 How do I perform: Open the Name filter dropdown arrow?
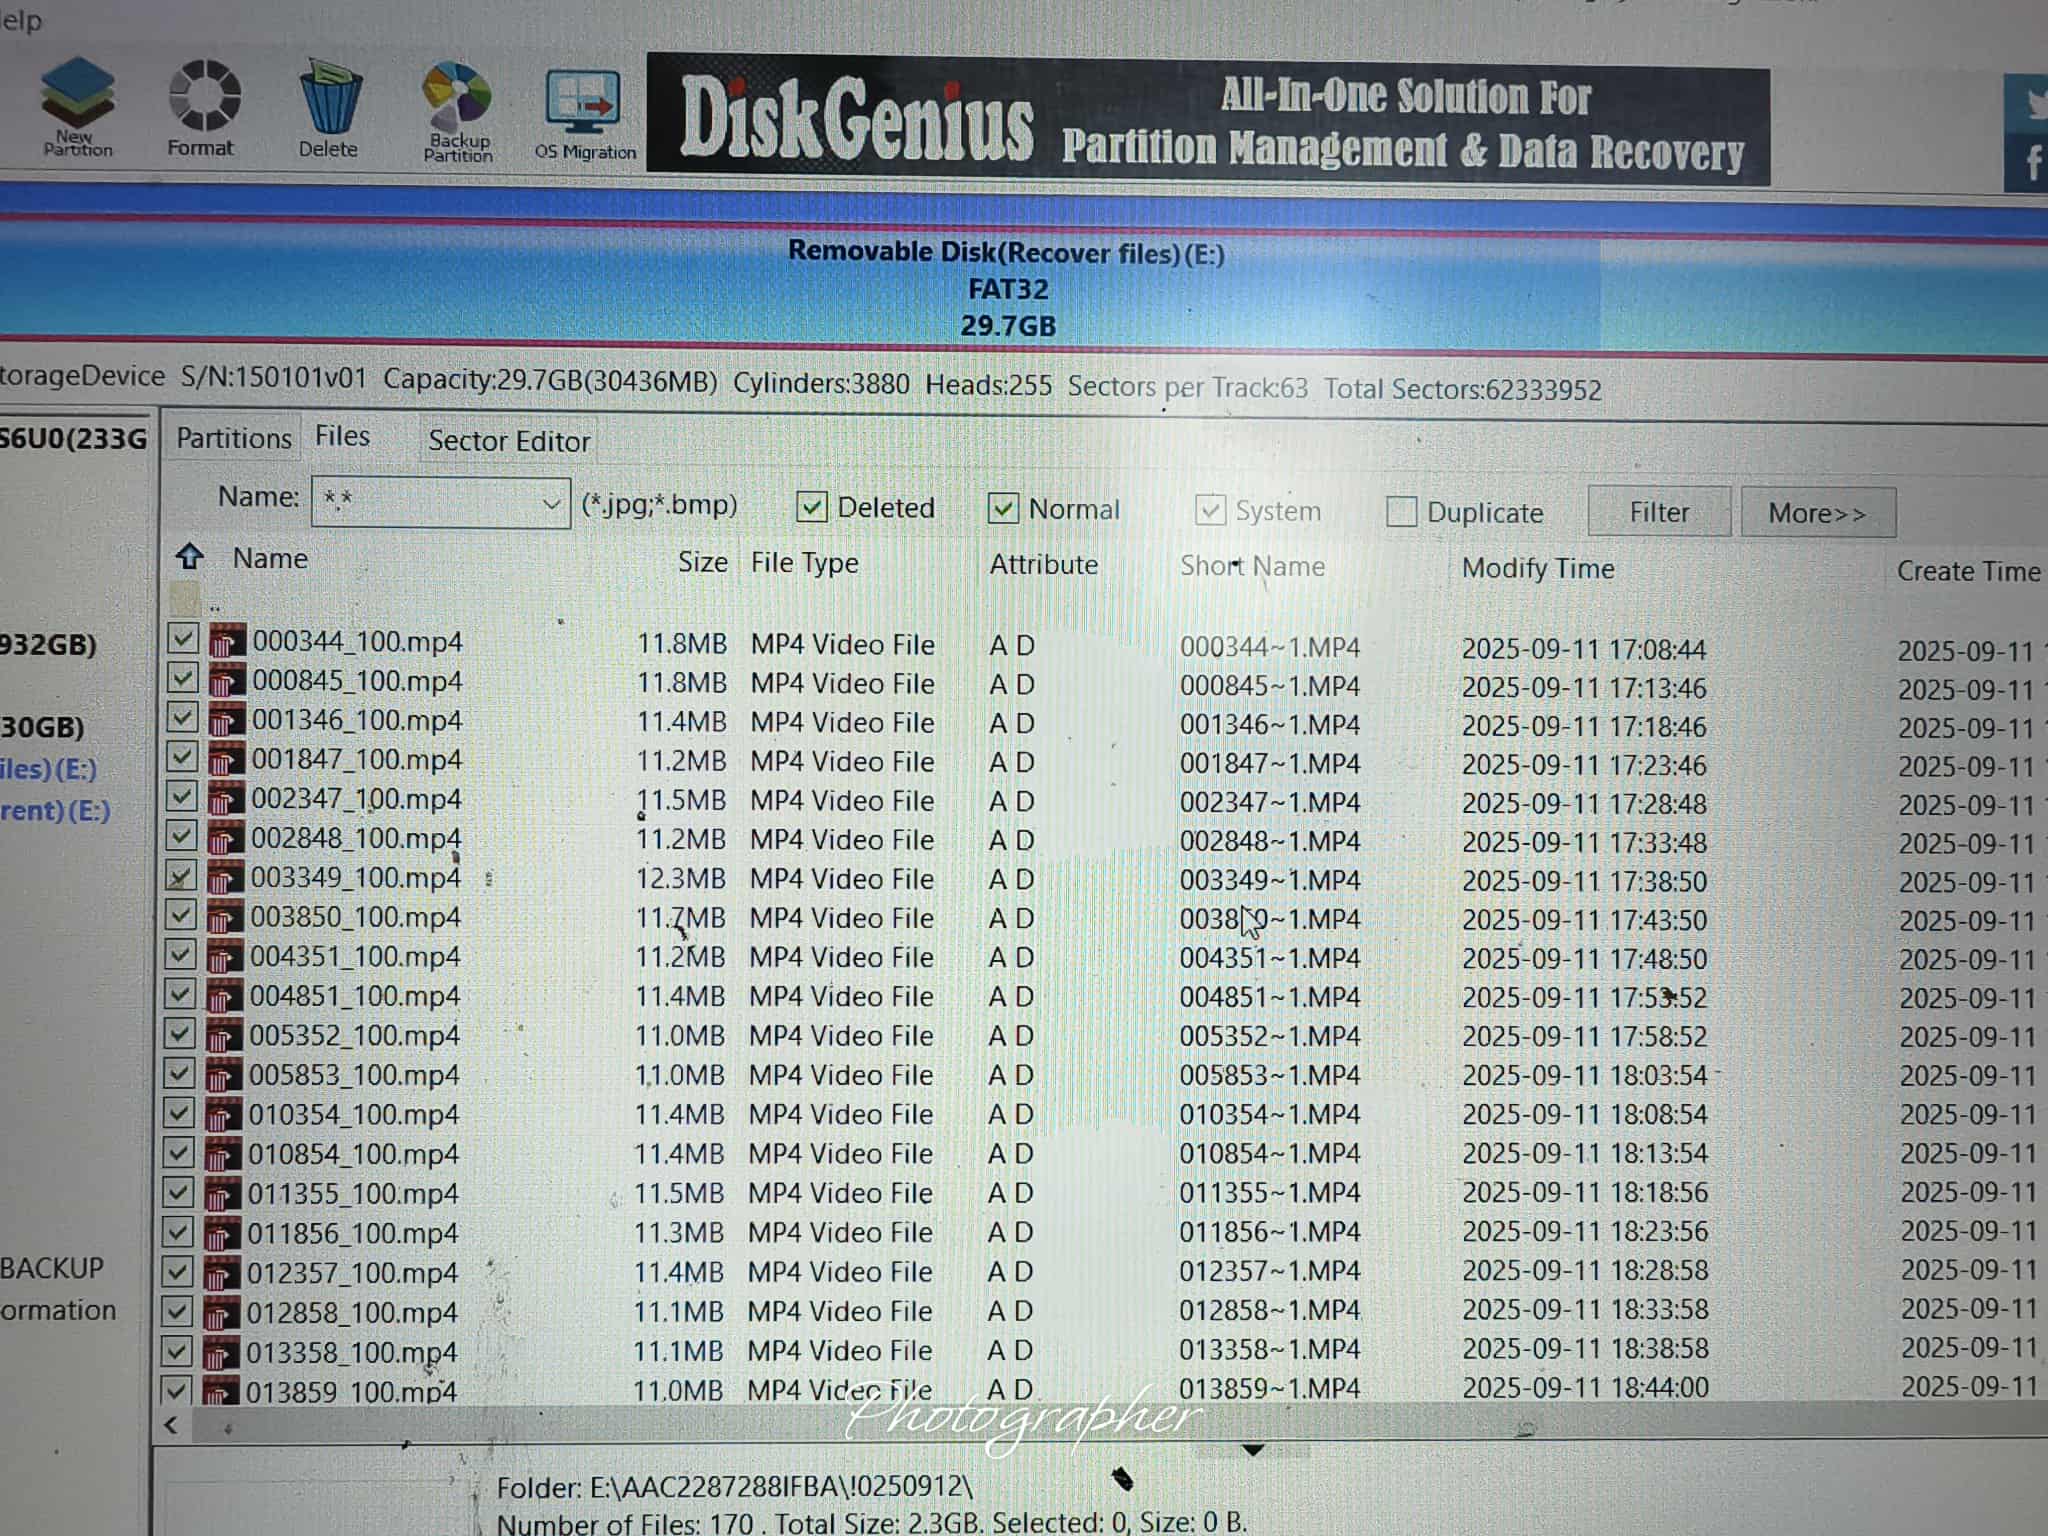[551, 502]
